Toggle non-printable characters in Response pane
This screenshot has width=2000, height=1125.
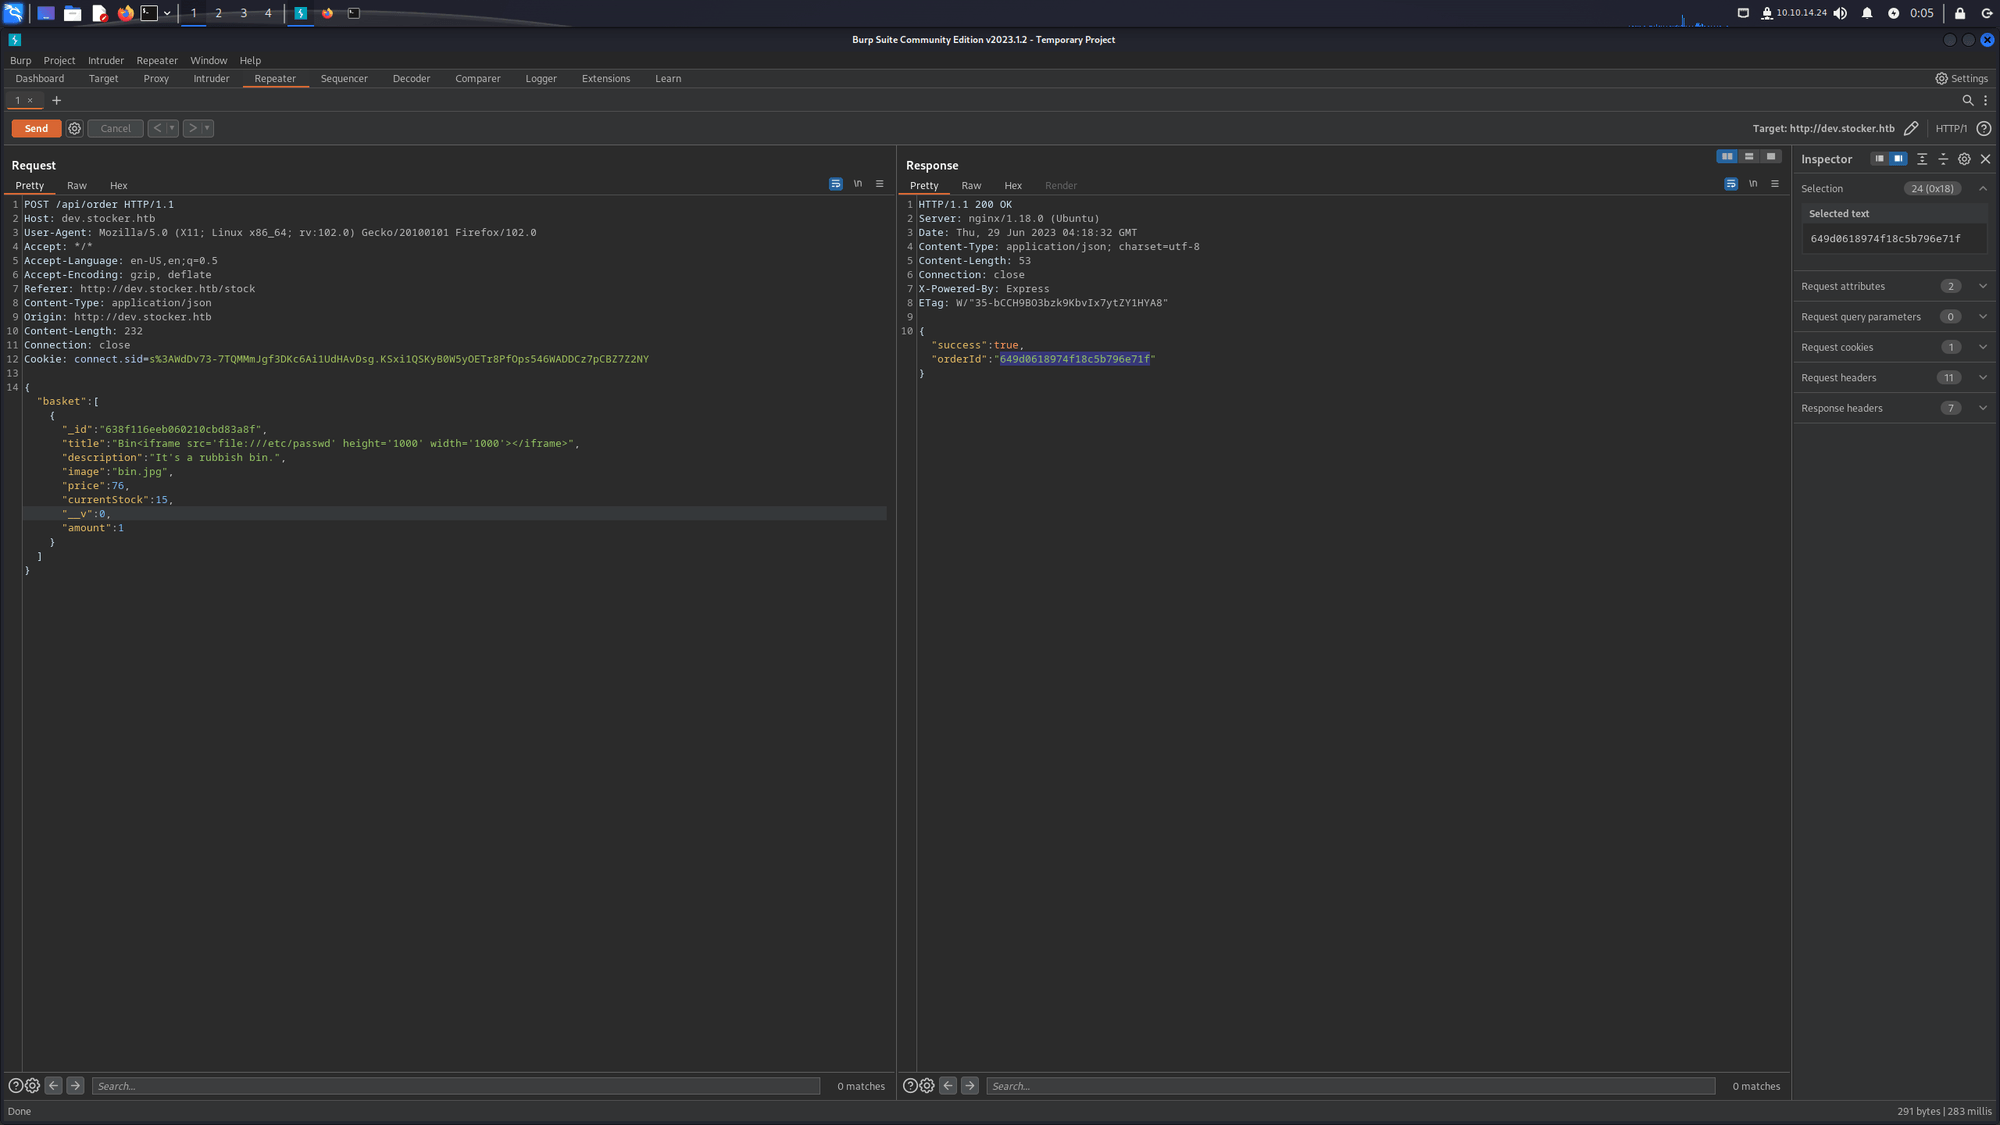tap(1753, 184)
